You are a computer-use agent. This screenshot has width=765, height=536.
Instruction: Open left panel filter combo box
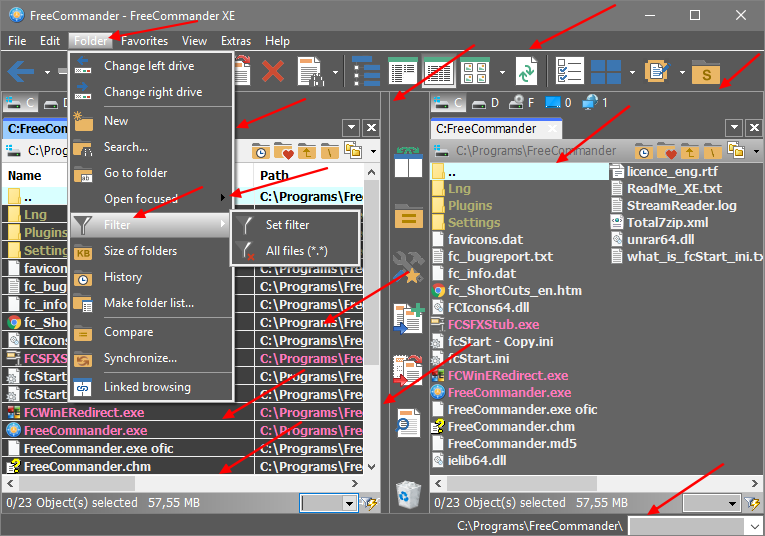click(x=329, y=503)
